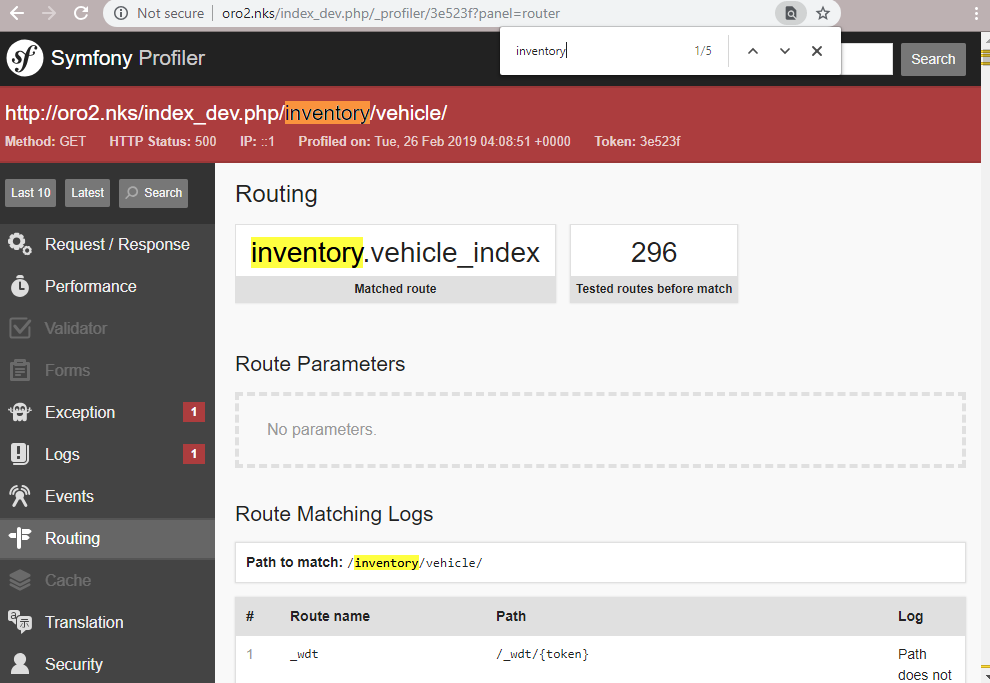Viewport: 990px width, 683px height.
Task: Go to previous find result
Action: tap(753, 51)
